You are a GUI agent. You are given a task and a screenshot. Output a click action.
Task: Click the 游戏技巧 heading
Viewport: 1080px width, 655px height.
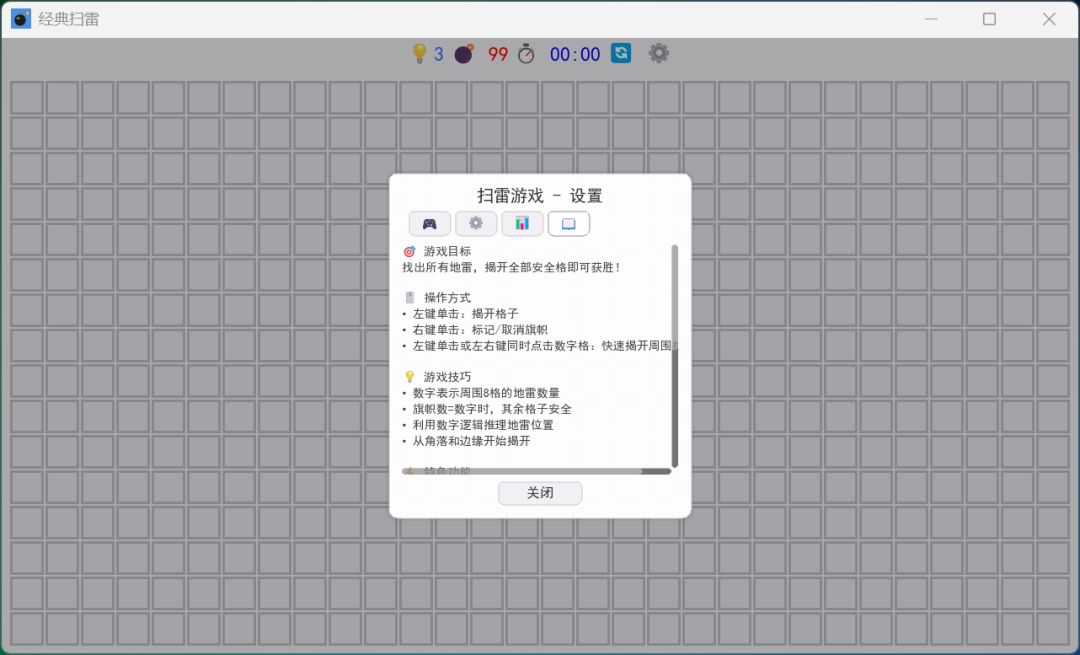tap(447, 377)
